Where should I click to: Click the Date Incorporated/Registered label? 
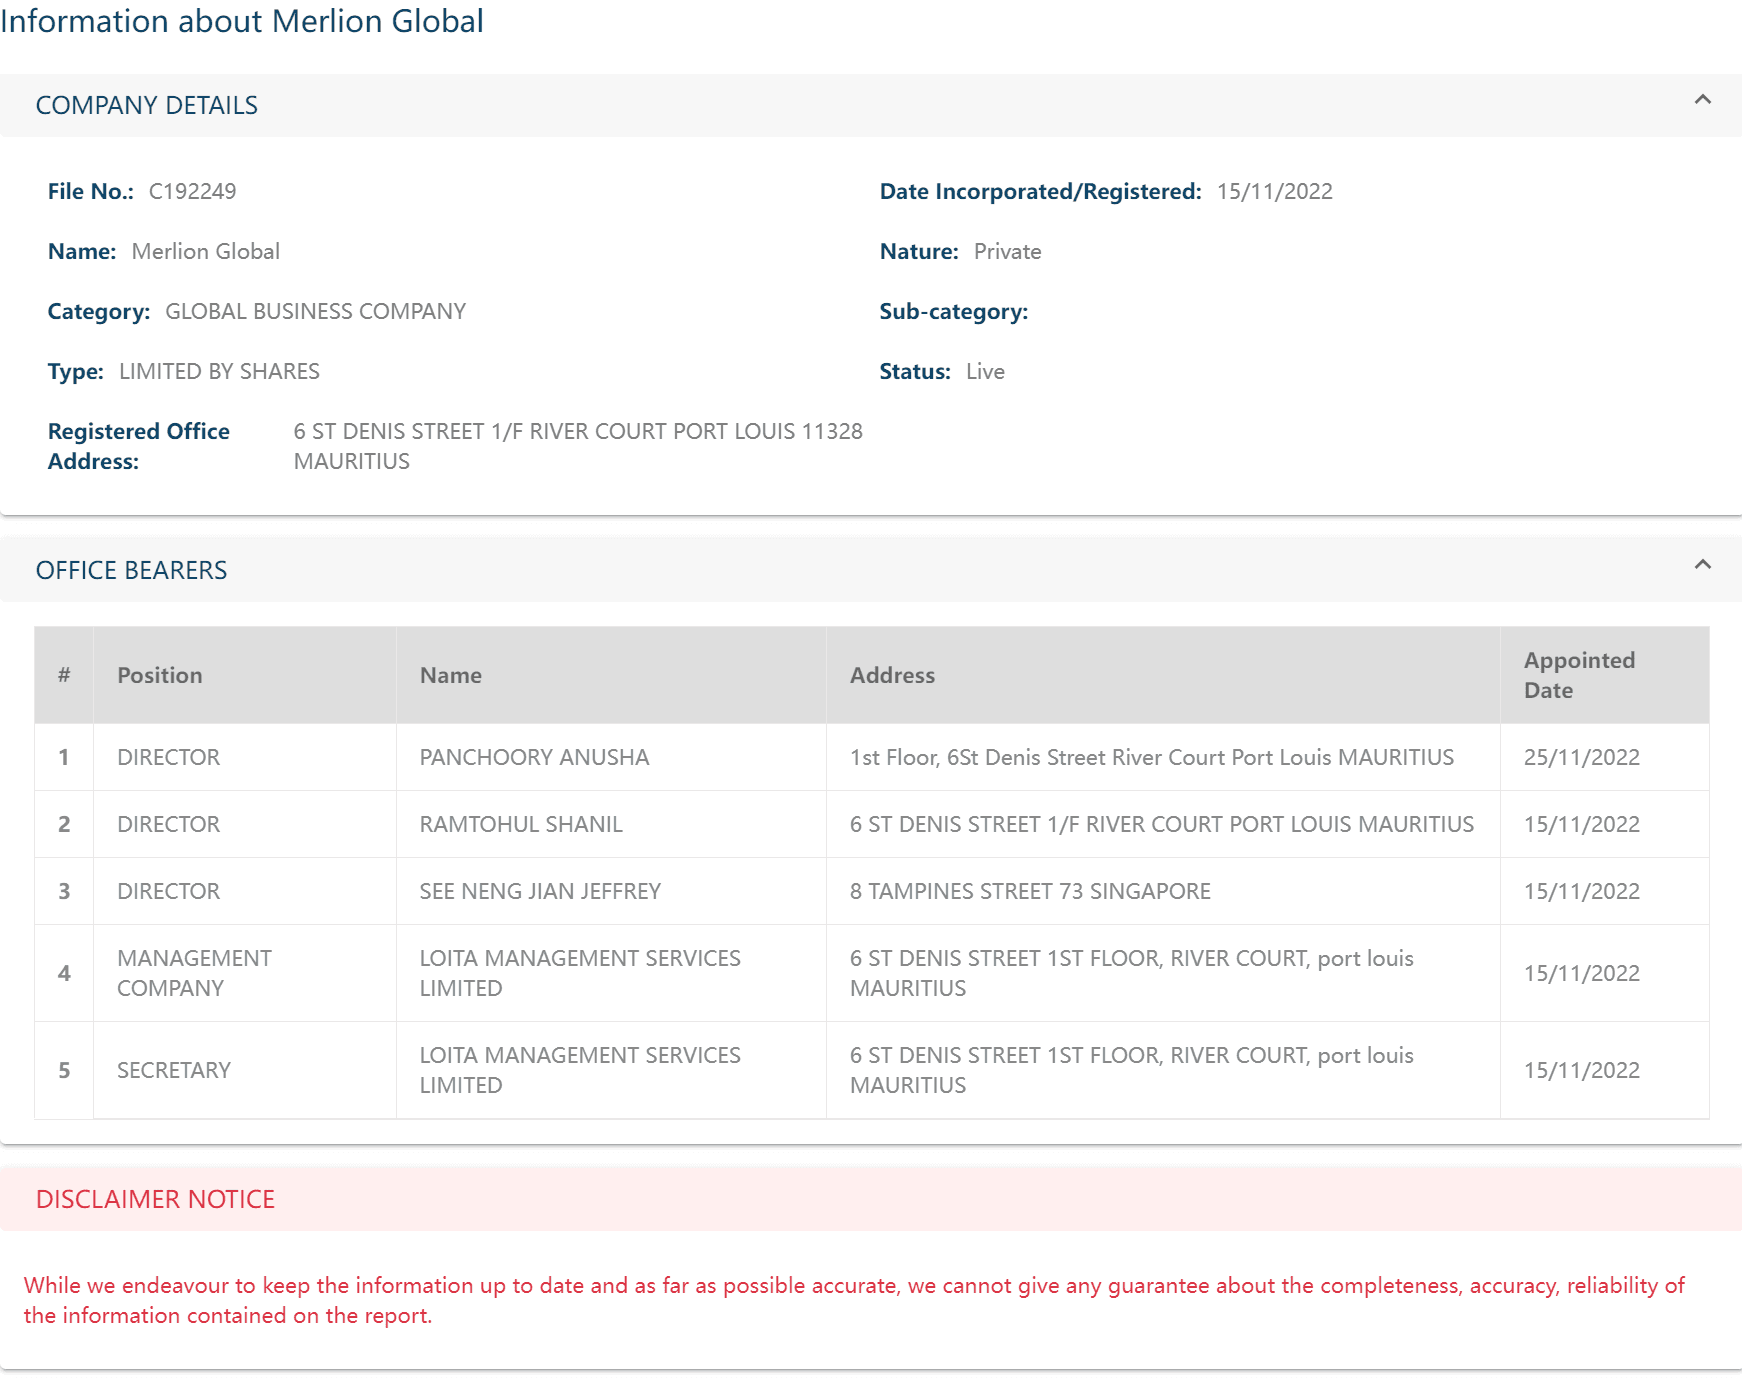click(x=1041, y=191)
